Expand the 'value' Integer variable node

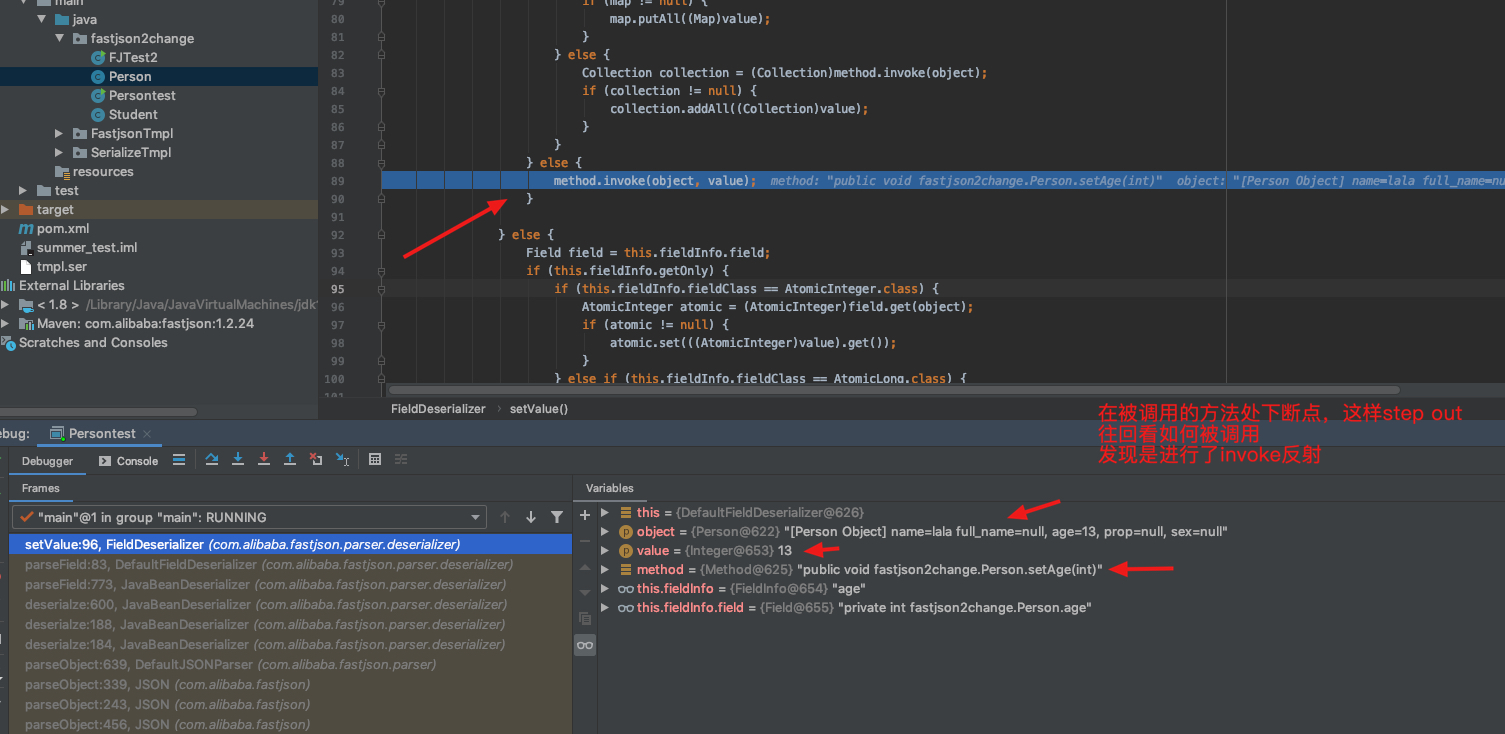[x=605, y=551]
